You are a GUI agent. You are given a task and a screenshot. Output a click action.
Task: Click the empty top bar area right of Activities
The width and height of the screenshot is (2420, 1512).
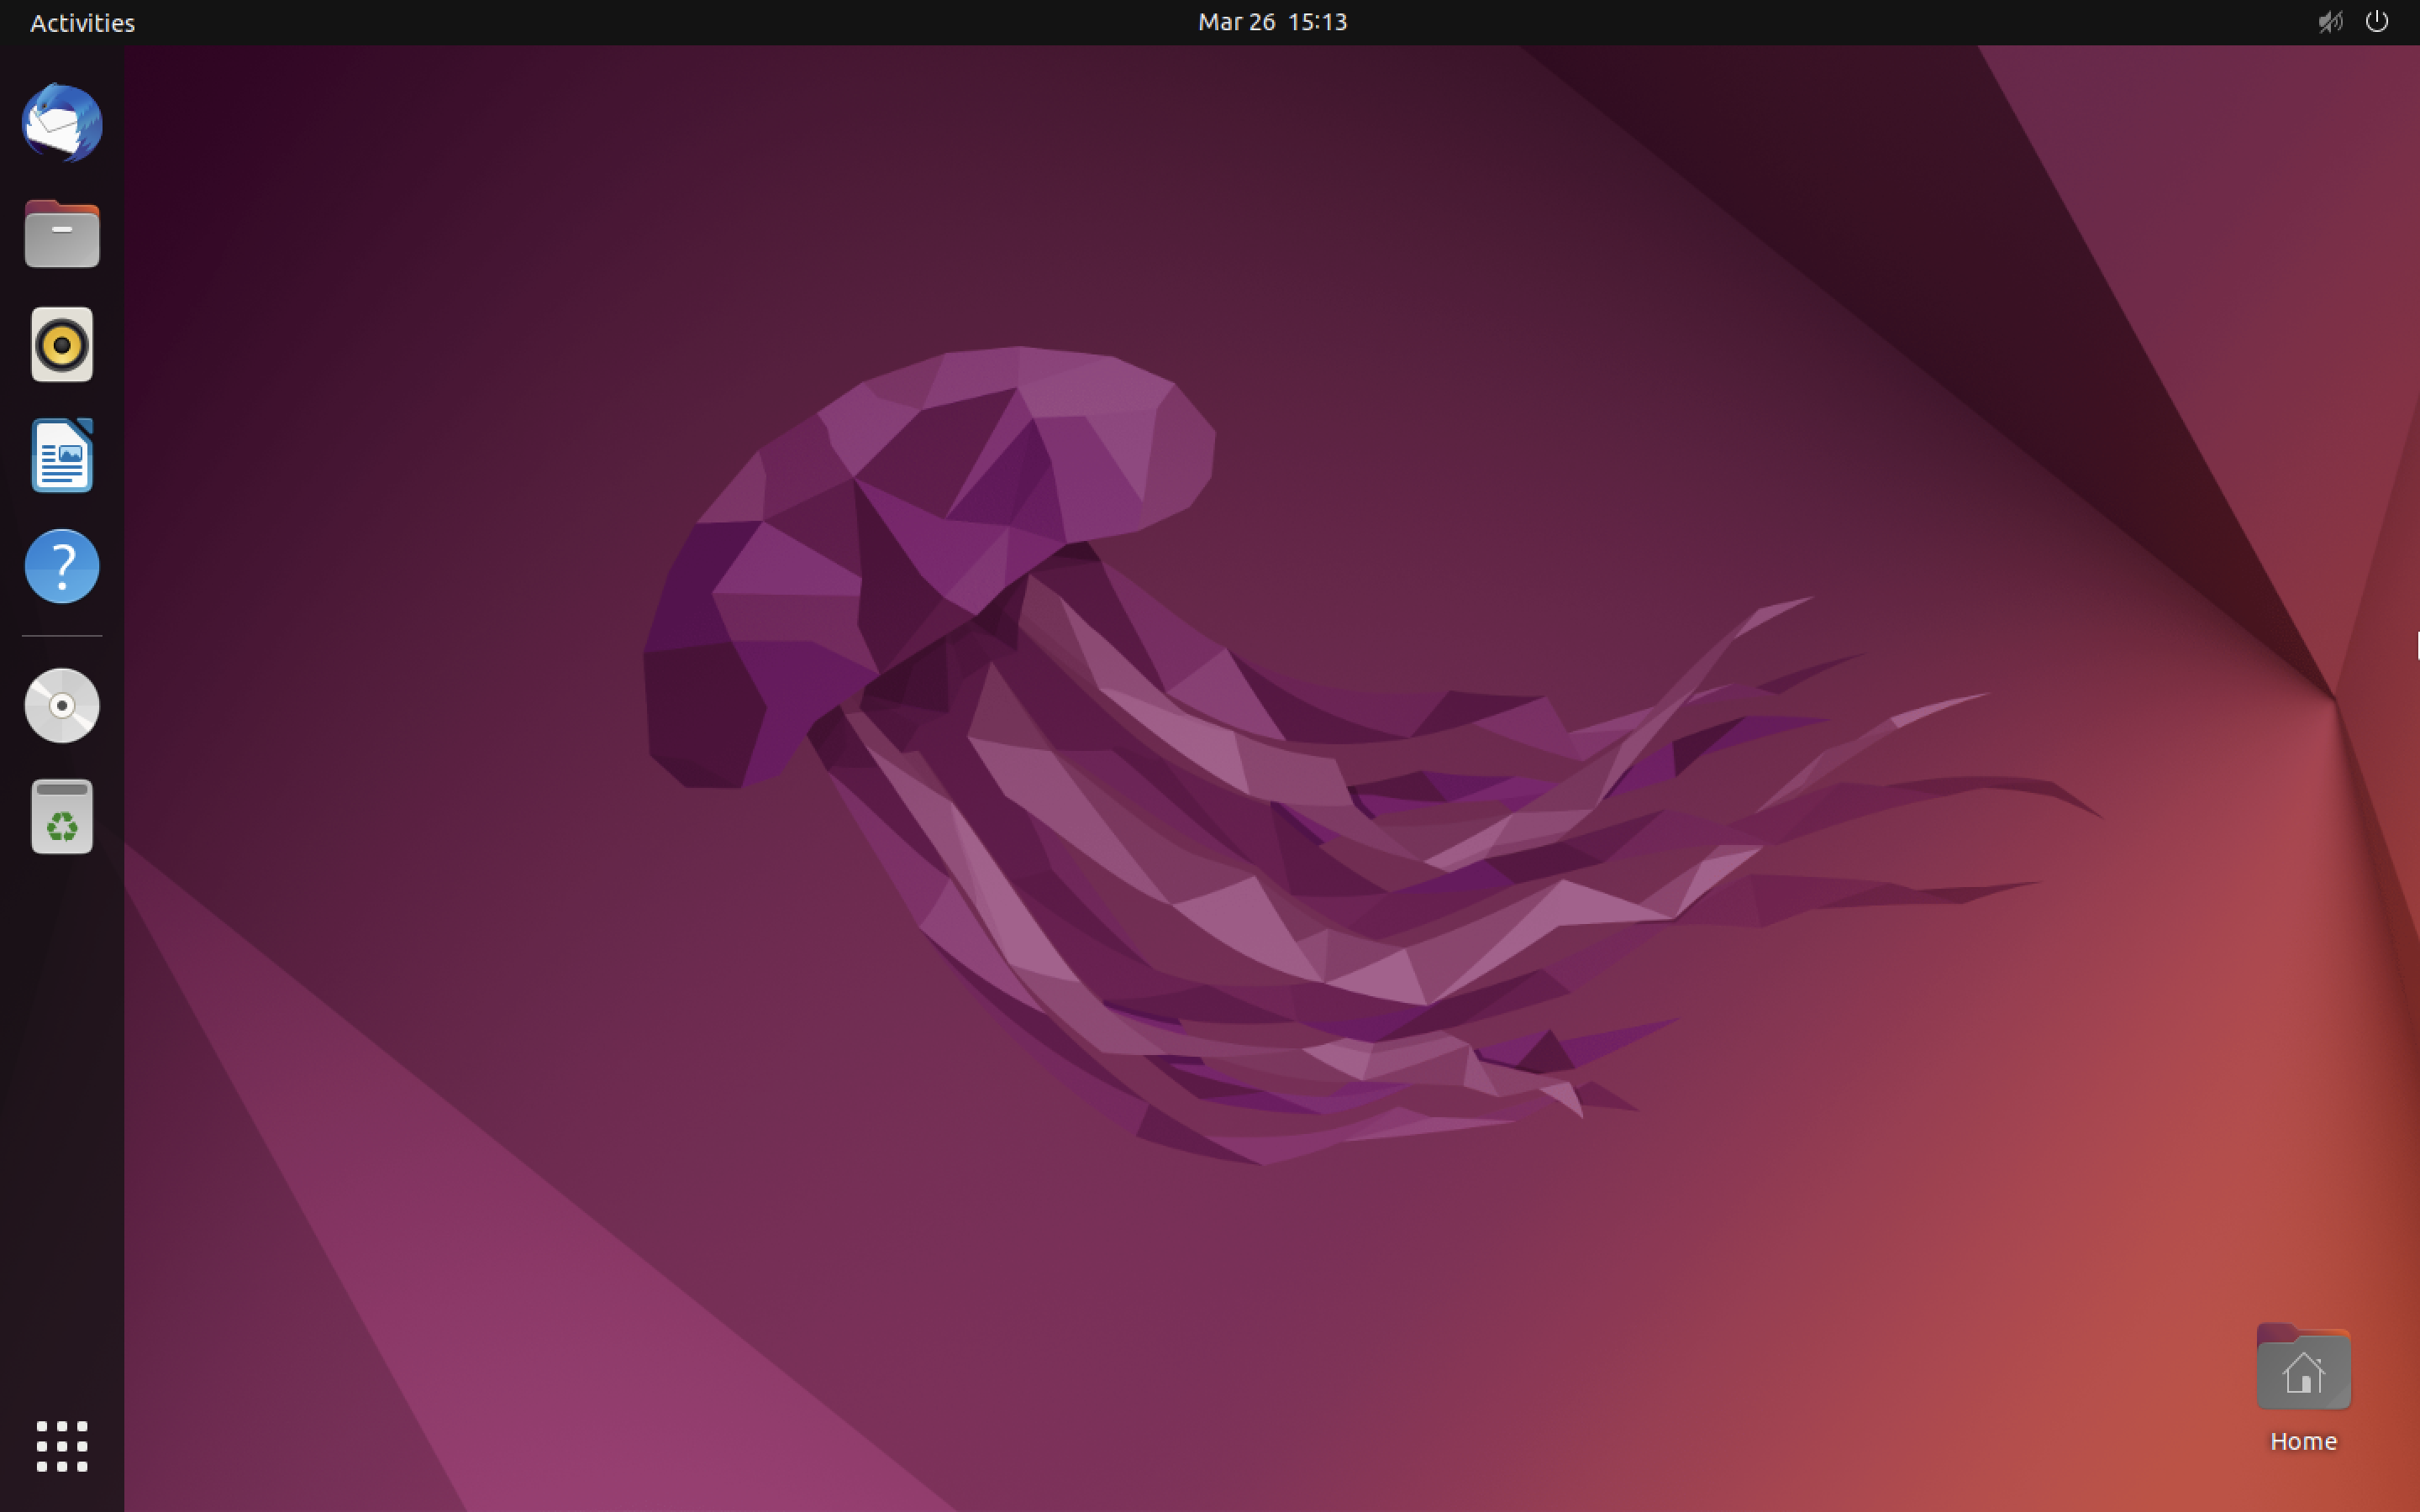click(x=600, y=22)
